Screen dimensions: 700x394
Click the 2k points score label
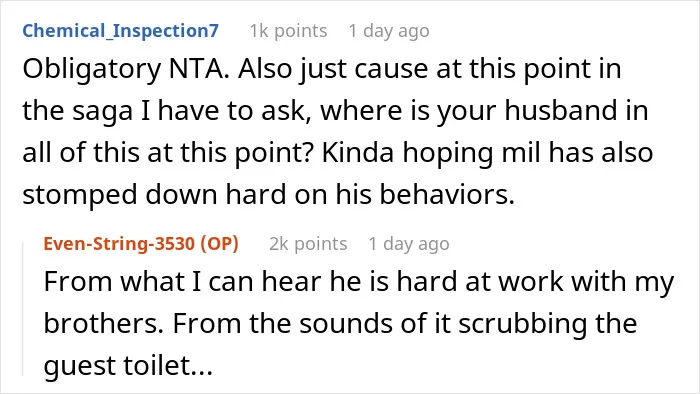(308, 244)
